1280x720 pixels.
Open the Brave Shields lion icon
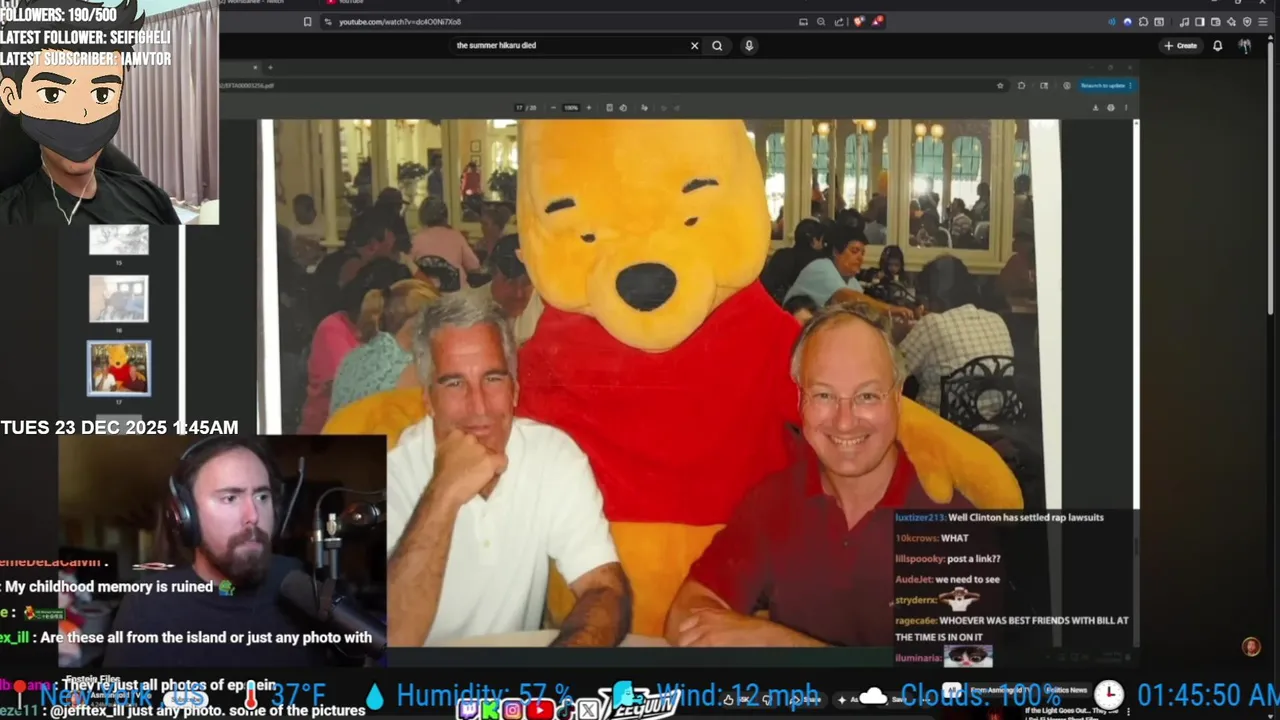[x=859, y=21]
